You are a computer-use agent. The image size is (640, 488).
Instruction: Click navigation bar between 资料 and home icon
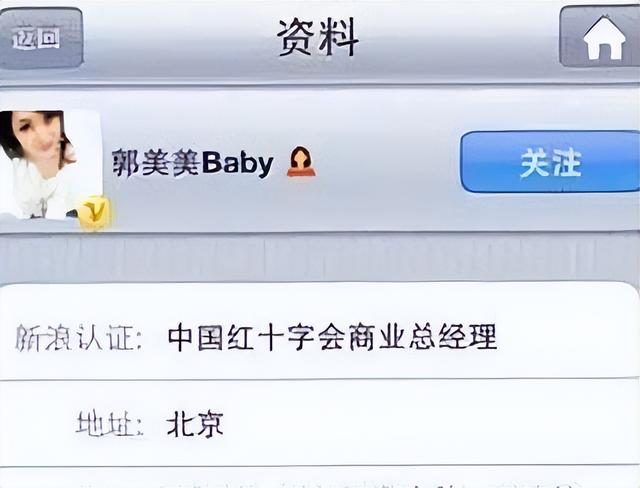coord(459,38)
